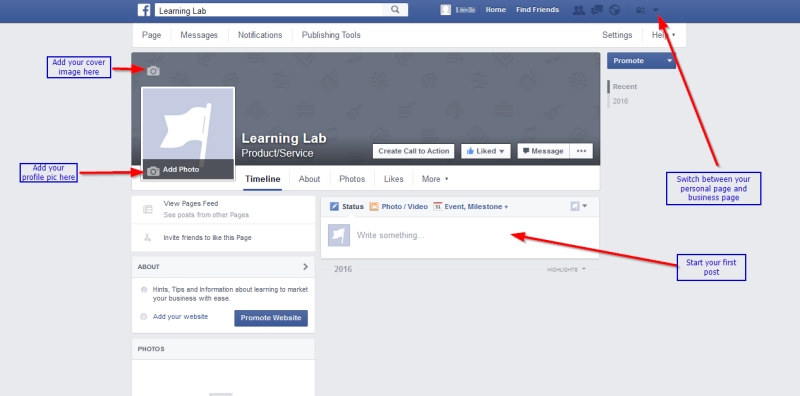Focus the Learning Lab search field
Screen dimensions: 800x396
(x=268, y=10)
